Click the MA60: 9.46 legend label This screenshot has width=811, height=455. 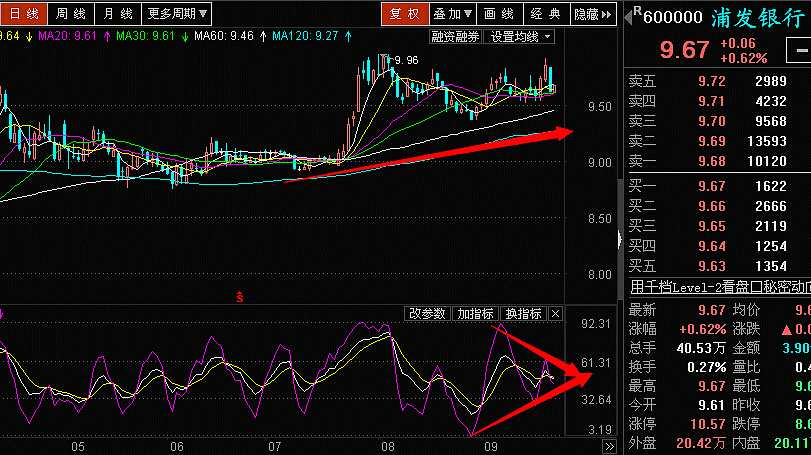[224, 36]
